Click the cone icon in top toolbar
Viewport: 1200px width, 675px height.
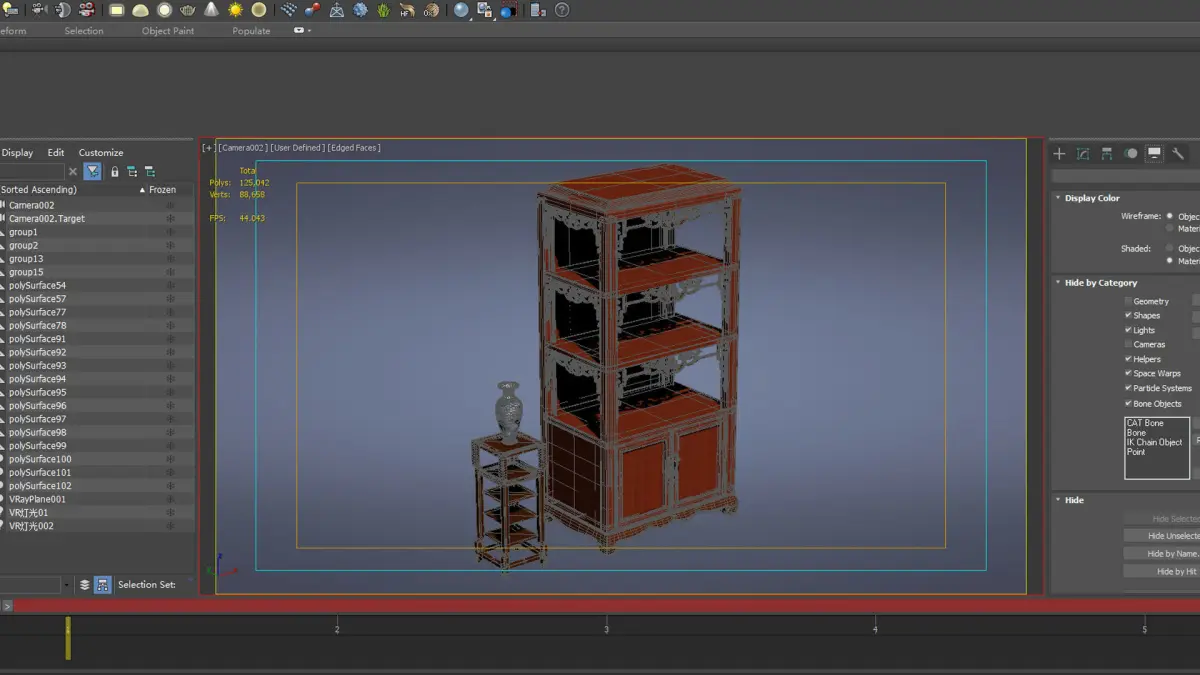click(212, 10)
